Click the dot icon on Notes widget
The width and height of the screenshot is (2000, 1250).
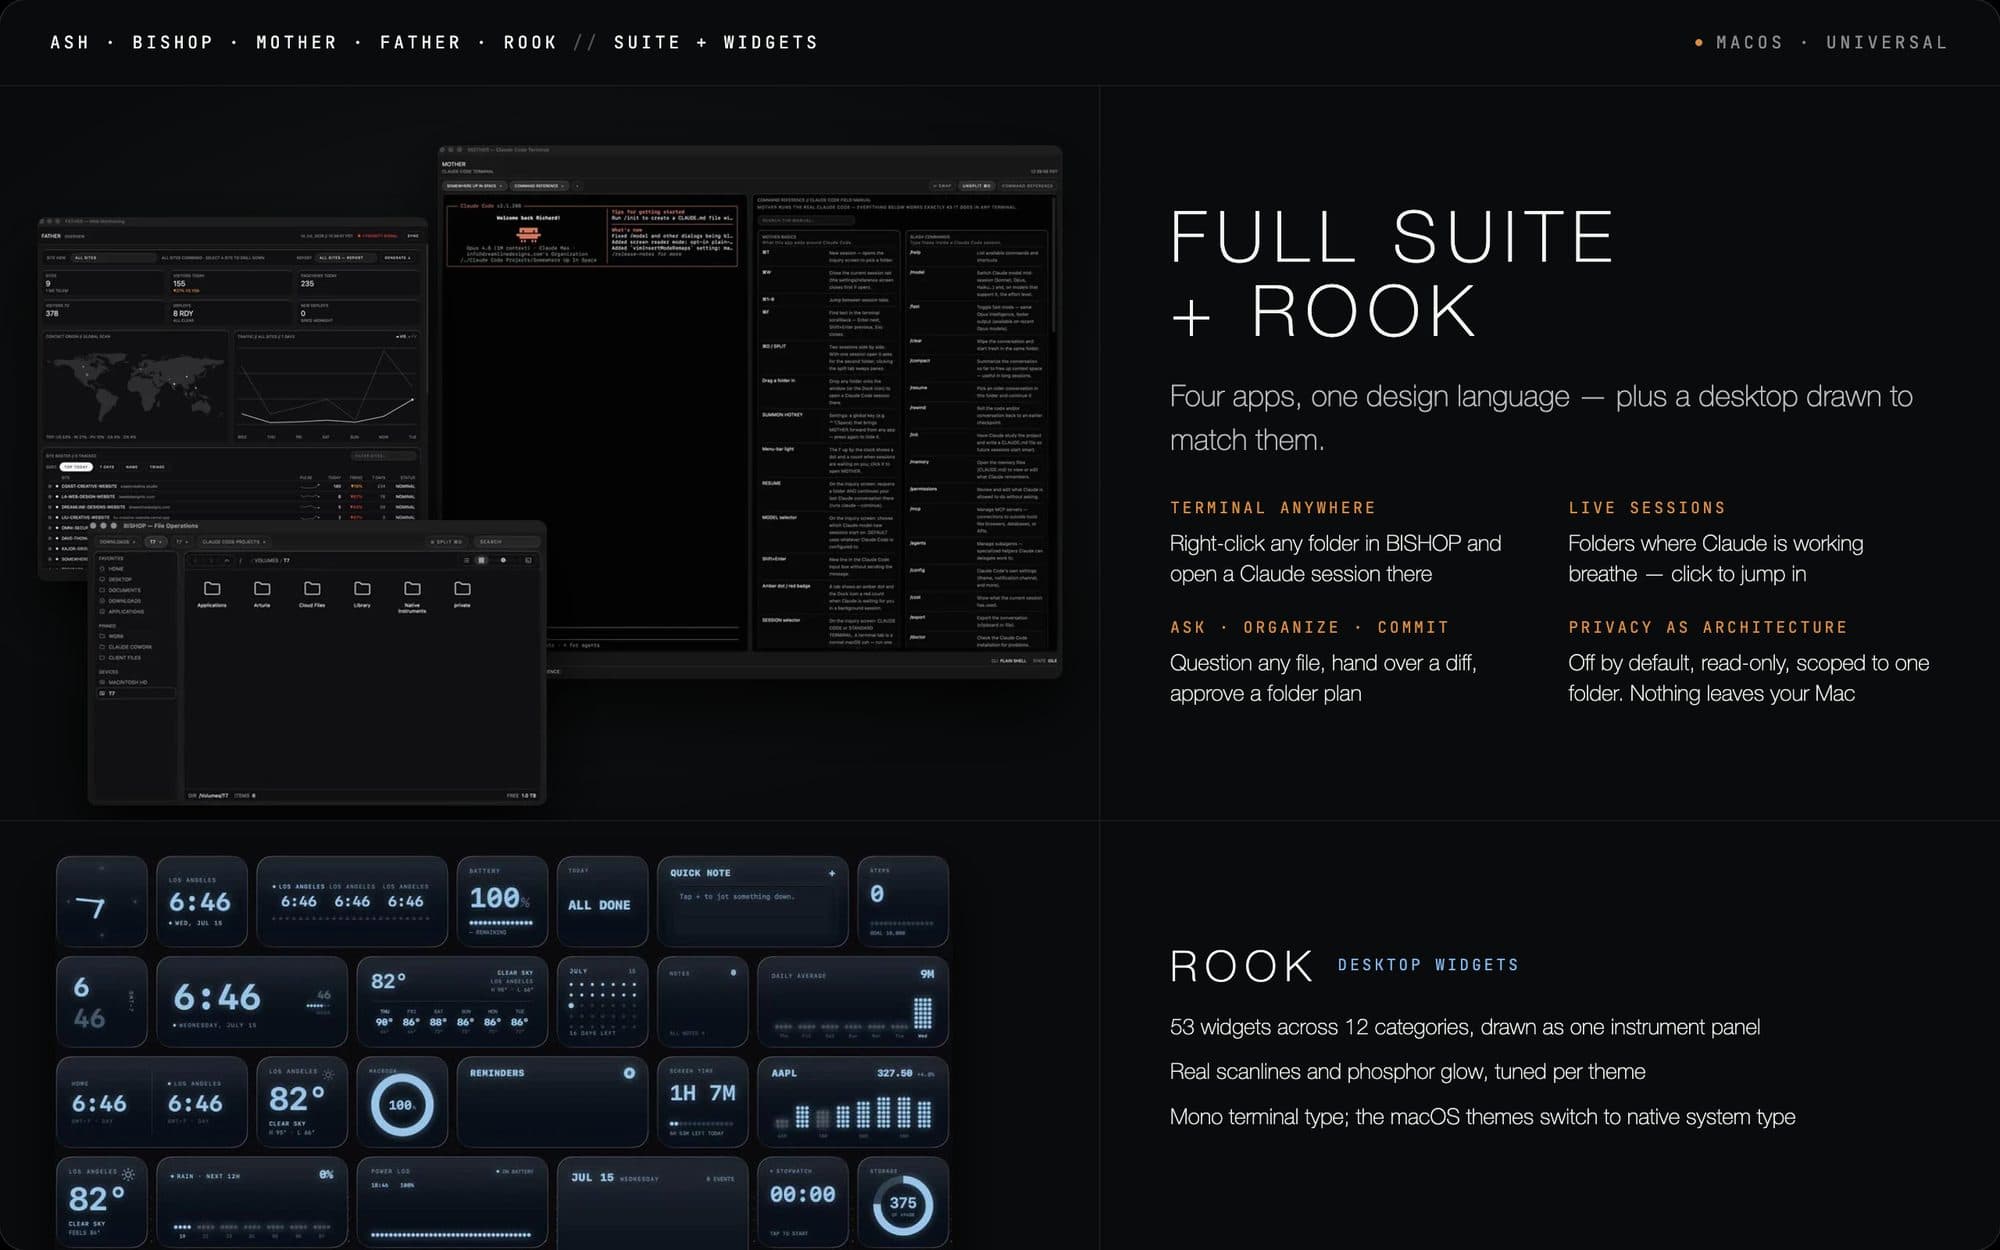click(x=733, y=972)
